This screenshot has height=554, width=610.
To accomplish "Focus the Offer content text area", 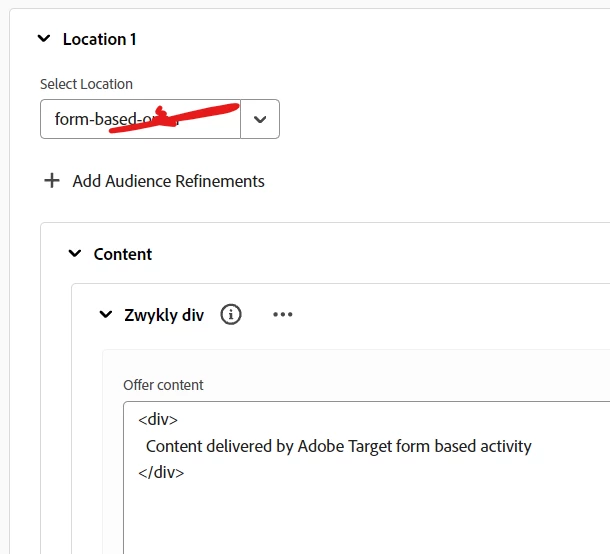I will pos(366,478).
